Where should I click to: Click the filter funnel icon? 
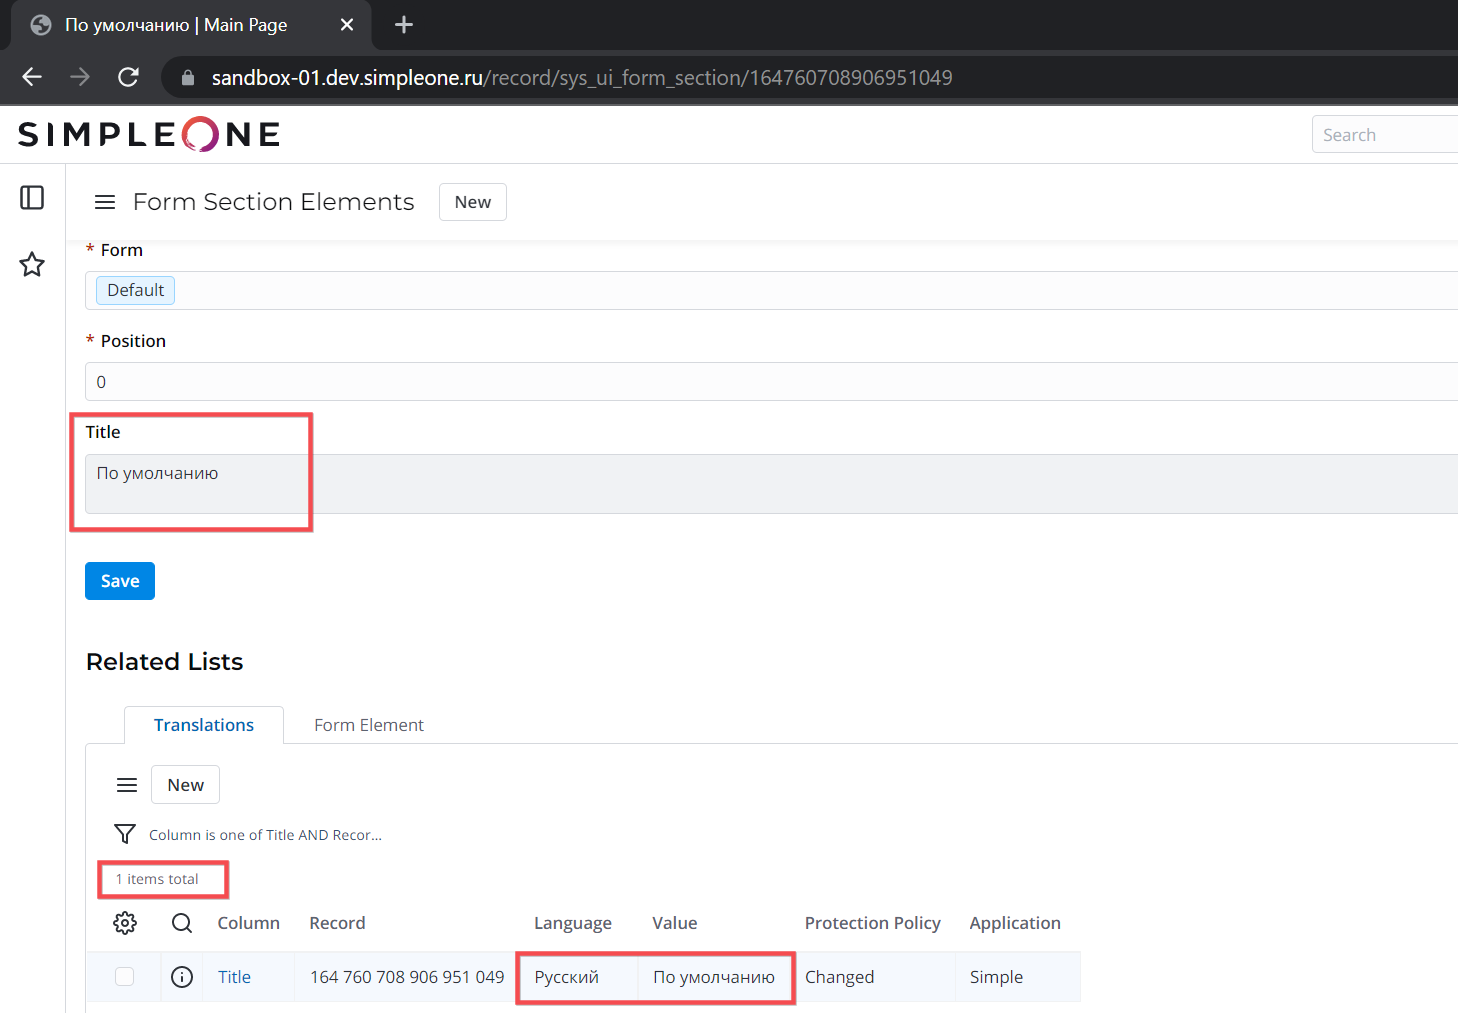point(125,834)
